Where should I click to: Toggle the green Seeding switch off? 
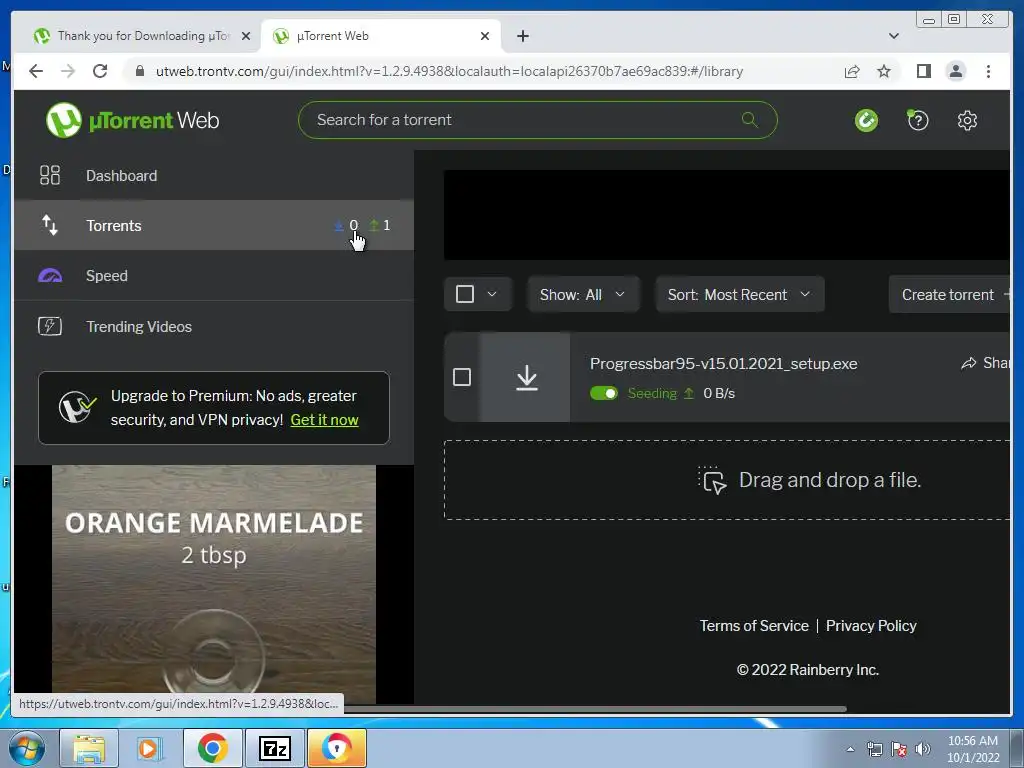point(603,393)
